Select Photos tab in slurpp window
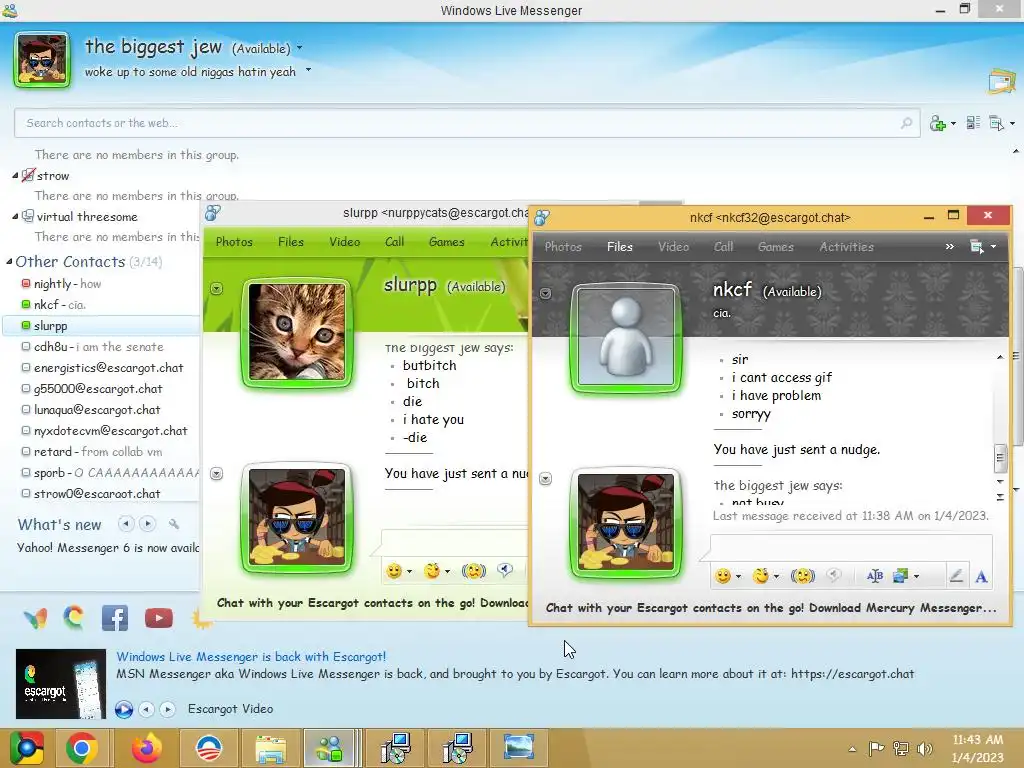1024x768 pixels. pos(234,242)
